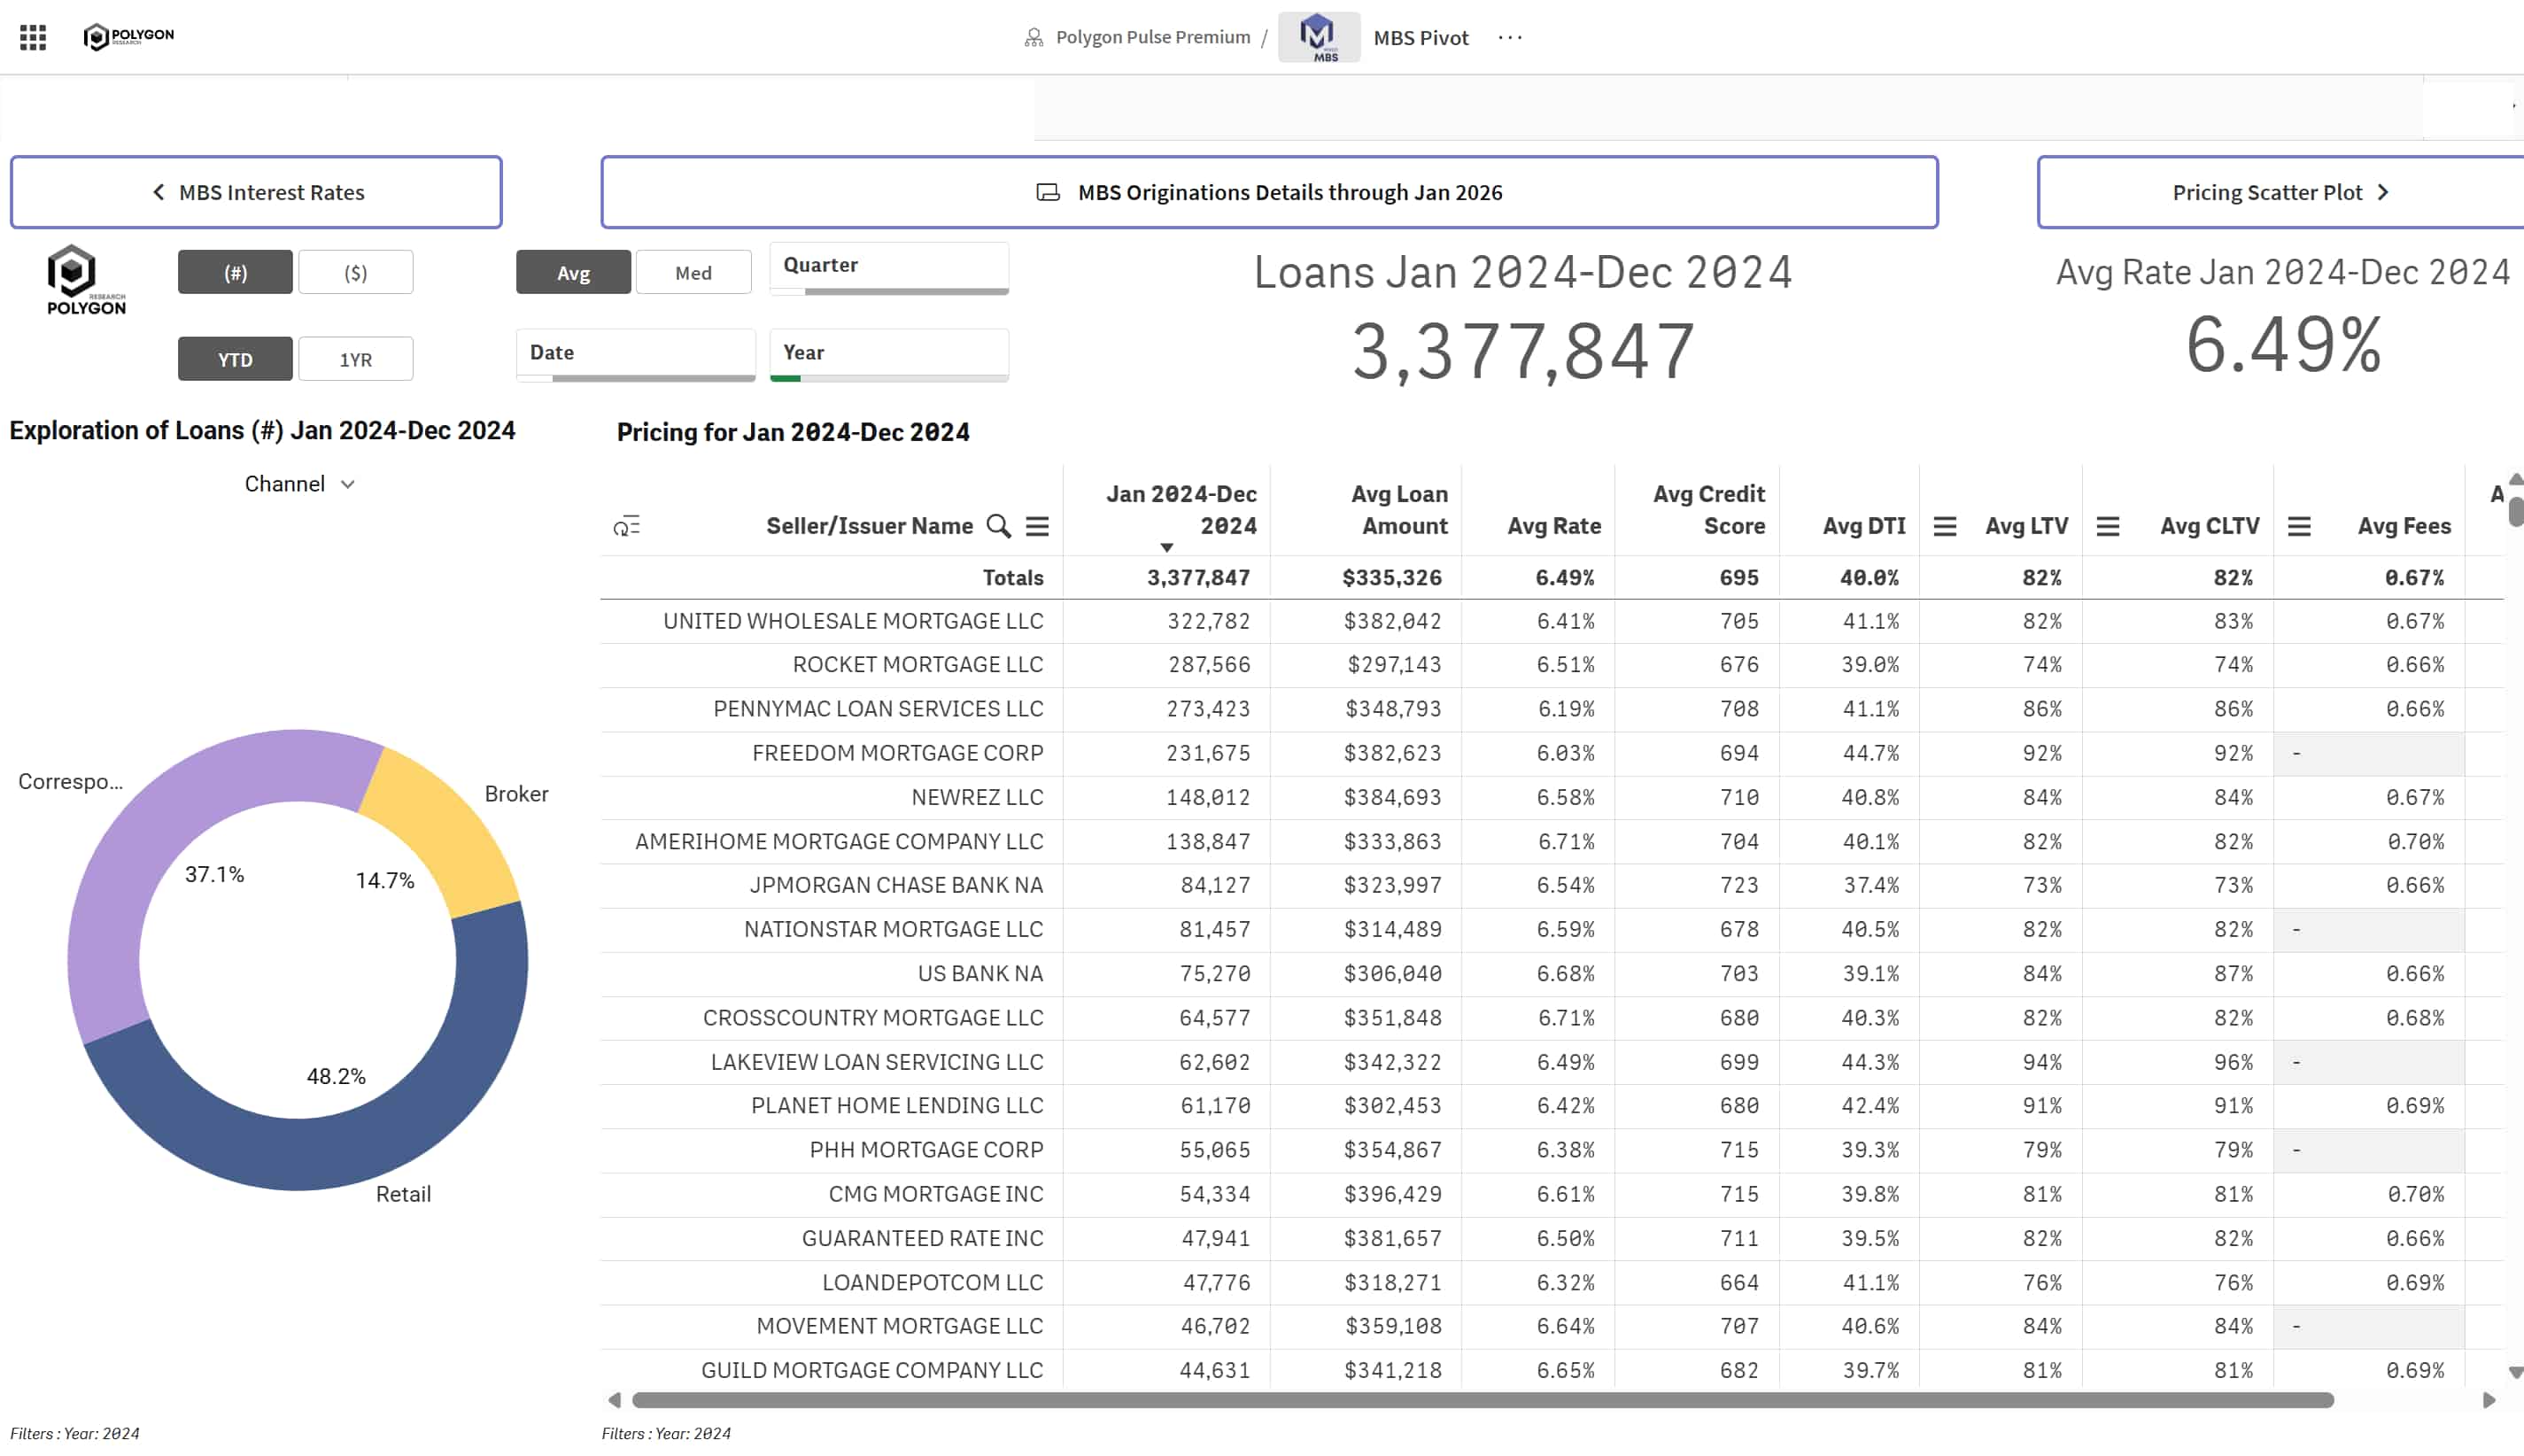Click the Totals row in the table
Viewport: 2524px width, 1456px height.
1013,577
